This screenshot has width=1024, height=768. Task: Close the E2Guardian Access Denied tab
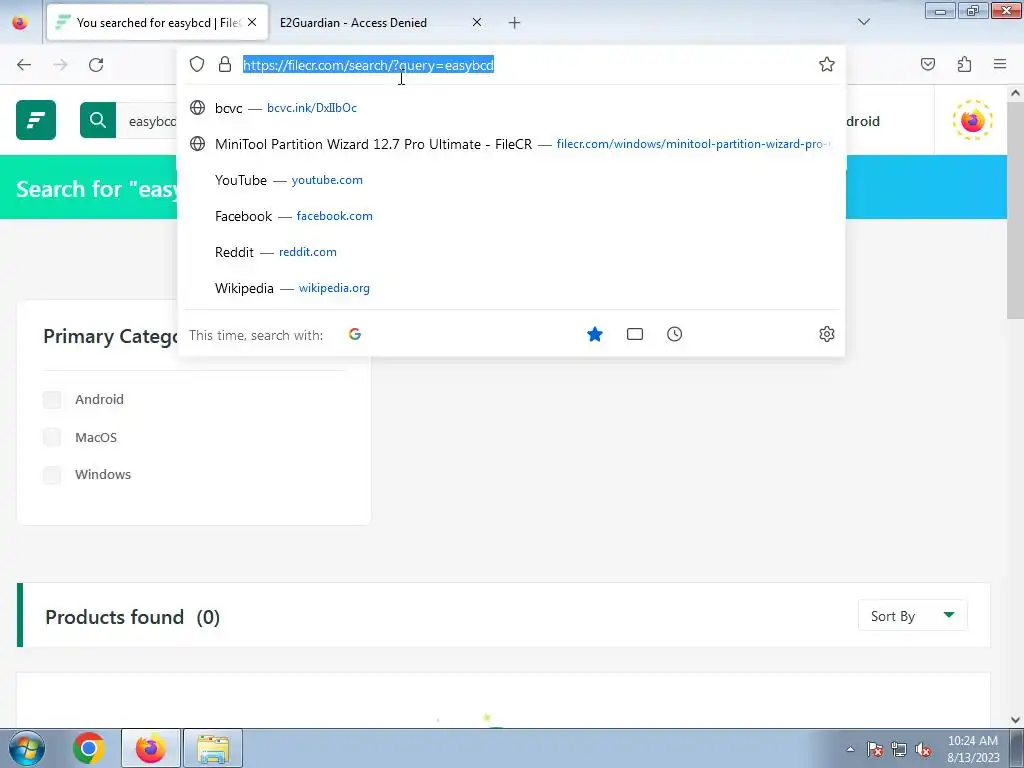coord(477,22)
